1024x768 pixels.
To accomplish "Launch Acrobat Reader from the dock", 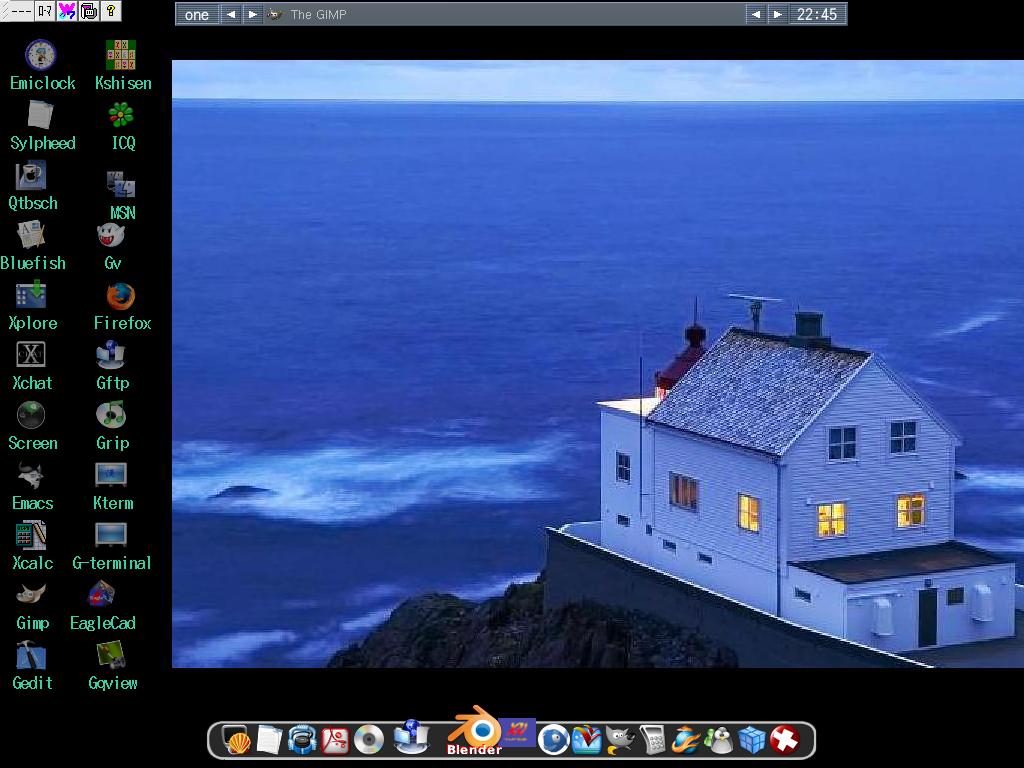I will [x=336, y=740].
